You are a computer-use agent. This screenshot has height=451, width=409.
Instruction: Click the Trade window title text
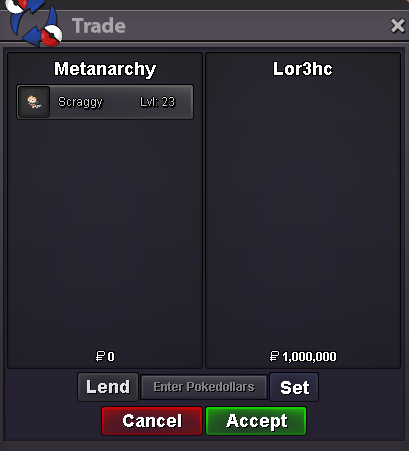click(x=99, y=26)
